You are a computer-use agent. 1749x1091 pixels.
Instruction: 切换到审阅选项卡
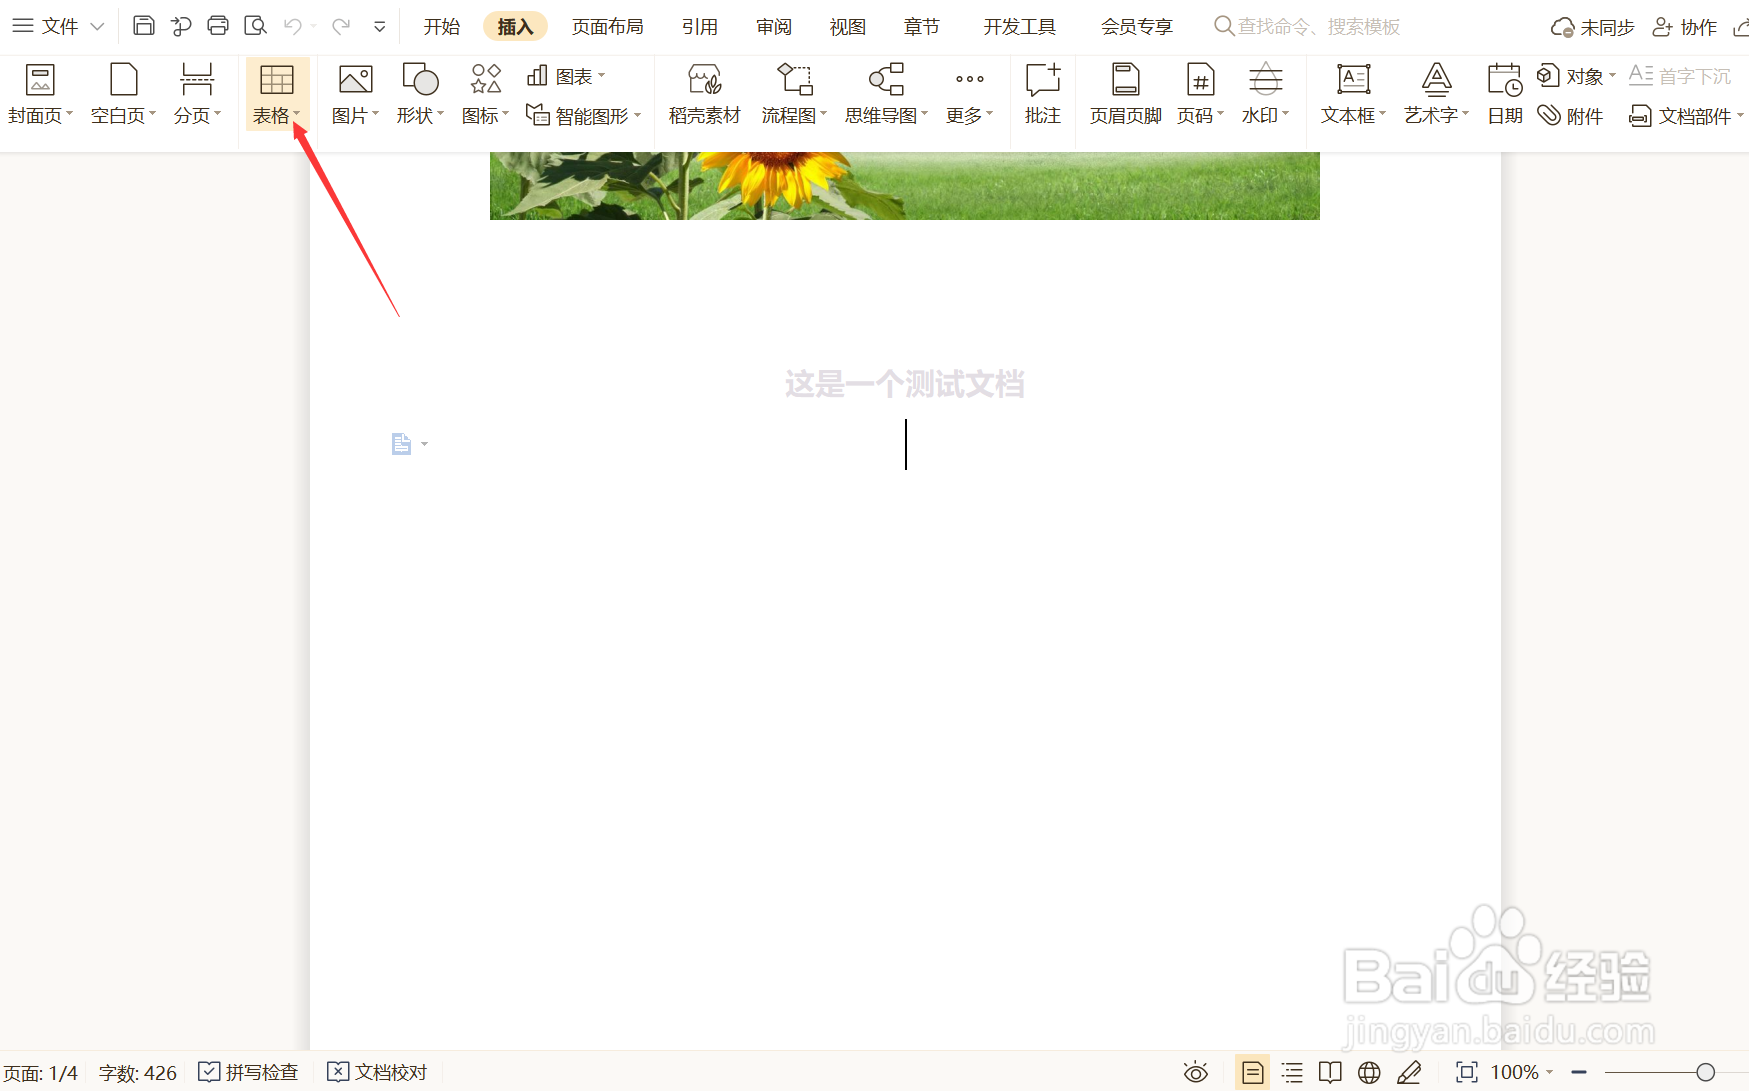click(x=773, y=26)
